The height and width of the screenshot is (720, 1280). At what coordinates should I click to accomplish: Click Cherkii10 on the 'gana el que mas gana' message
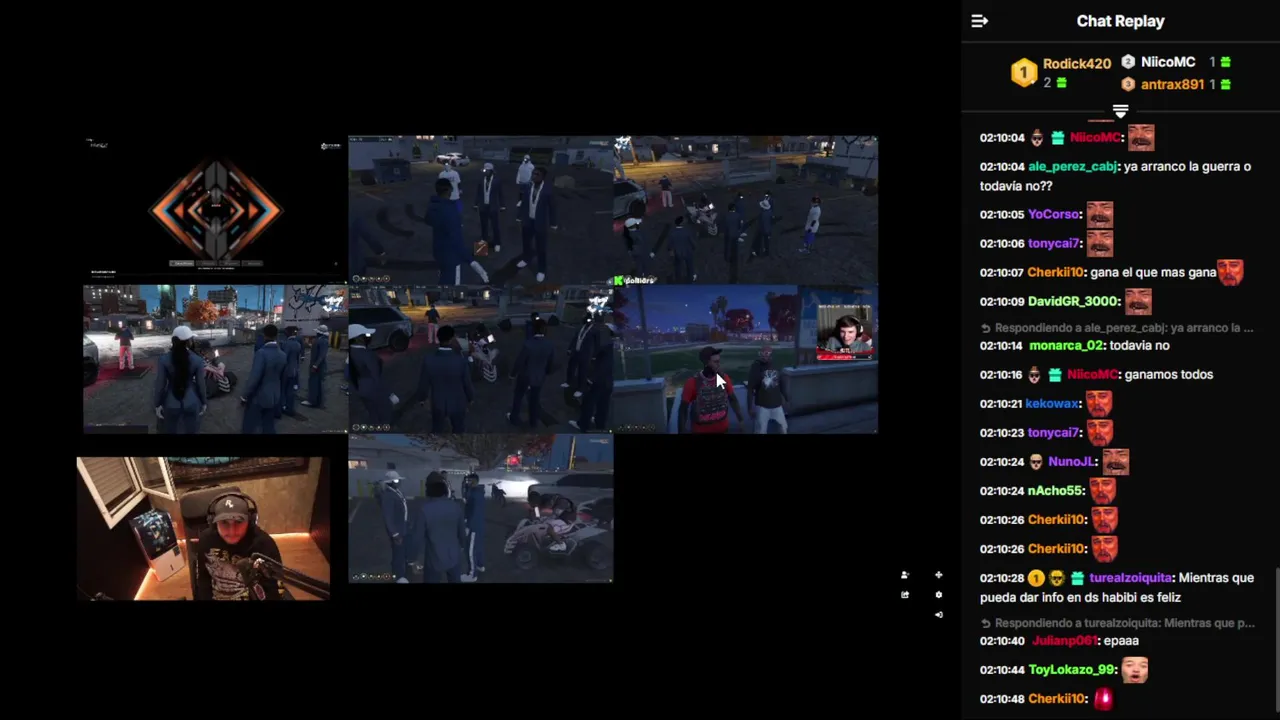(x=1056, y=273)
